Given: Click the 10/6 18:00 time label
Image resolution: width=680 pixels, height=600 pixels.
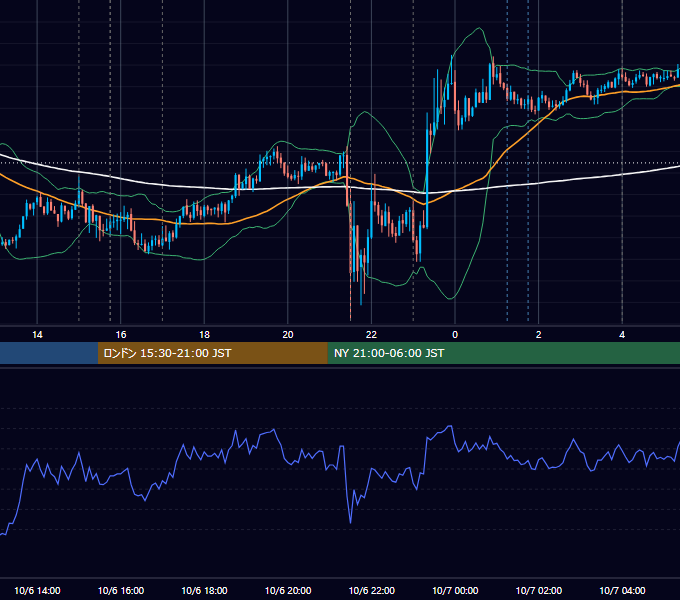Looking at the screenshot, I should click(204, 590).
